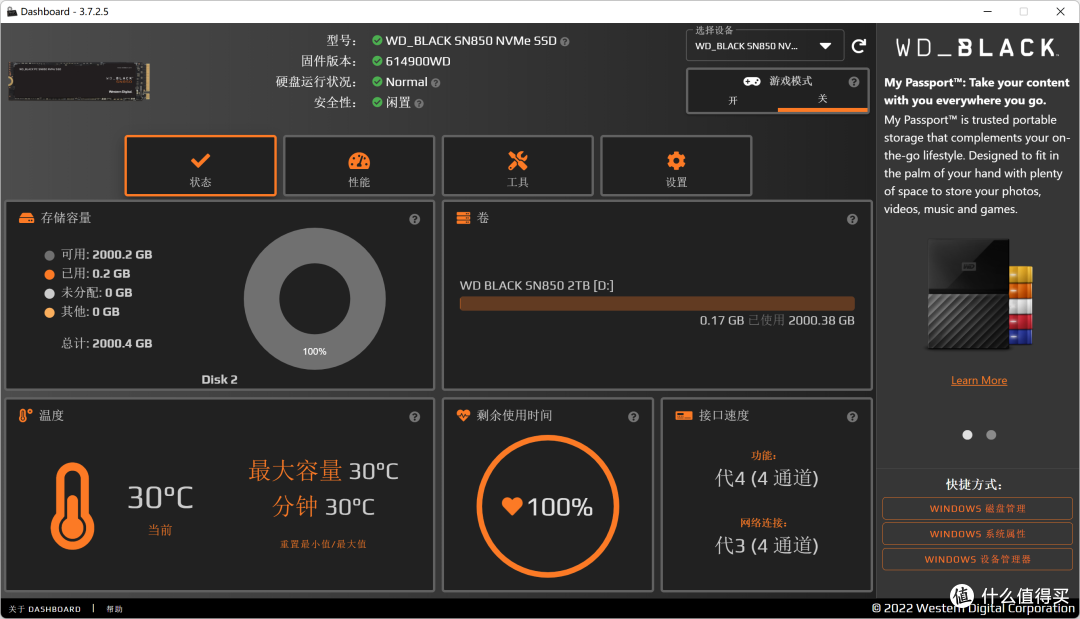
Task: Click the WD_BLACK logo
Action: 977,48
